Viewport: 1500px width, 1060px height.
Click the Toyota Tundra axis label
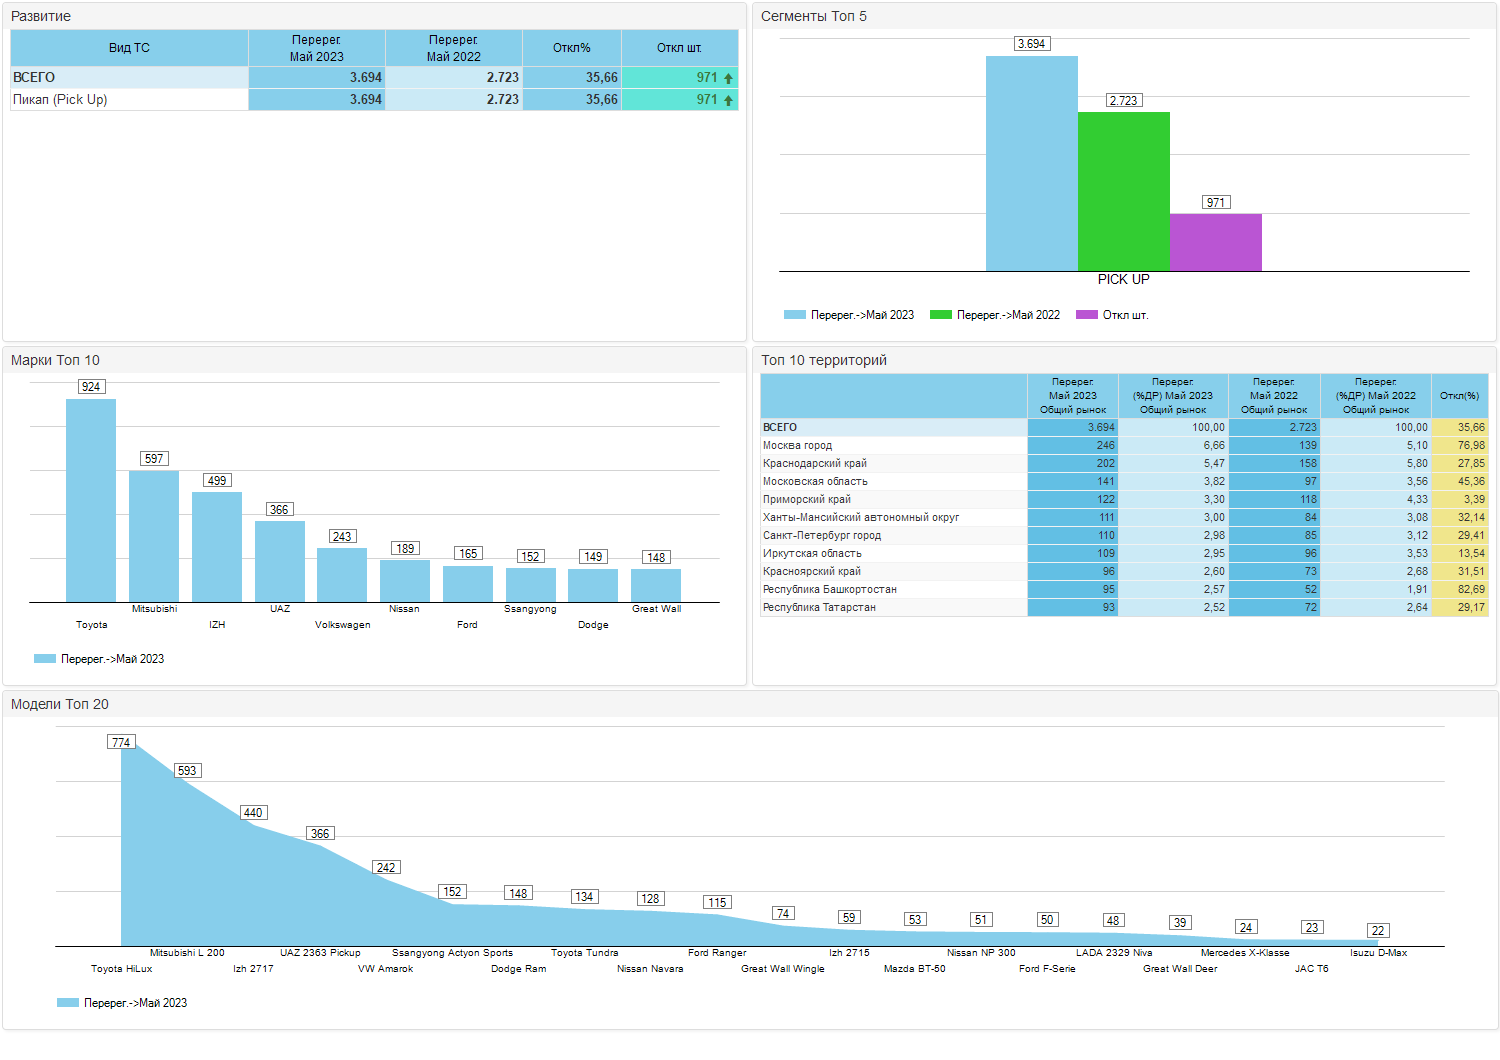585,953
